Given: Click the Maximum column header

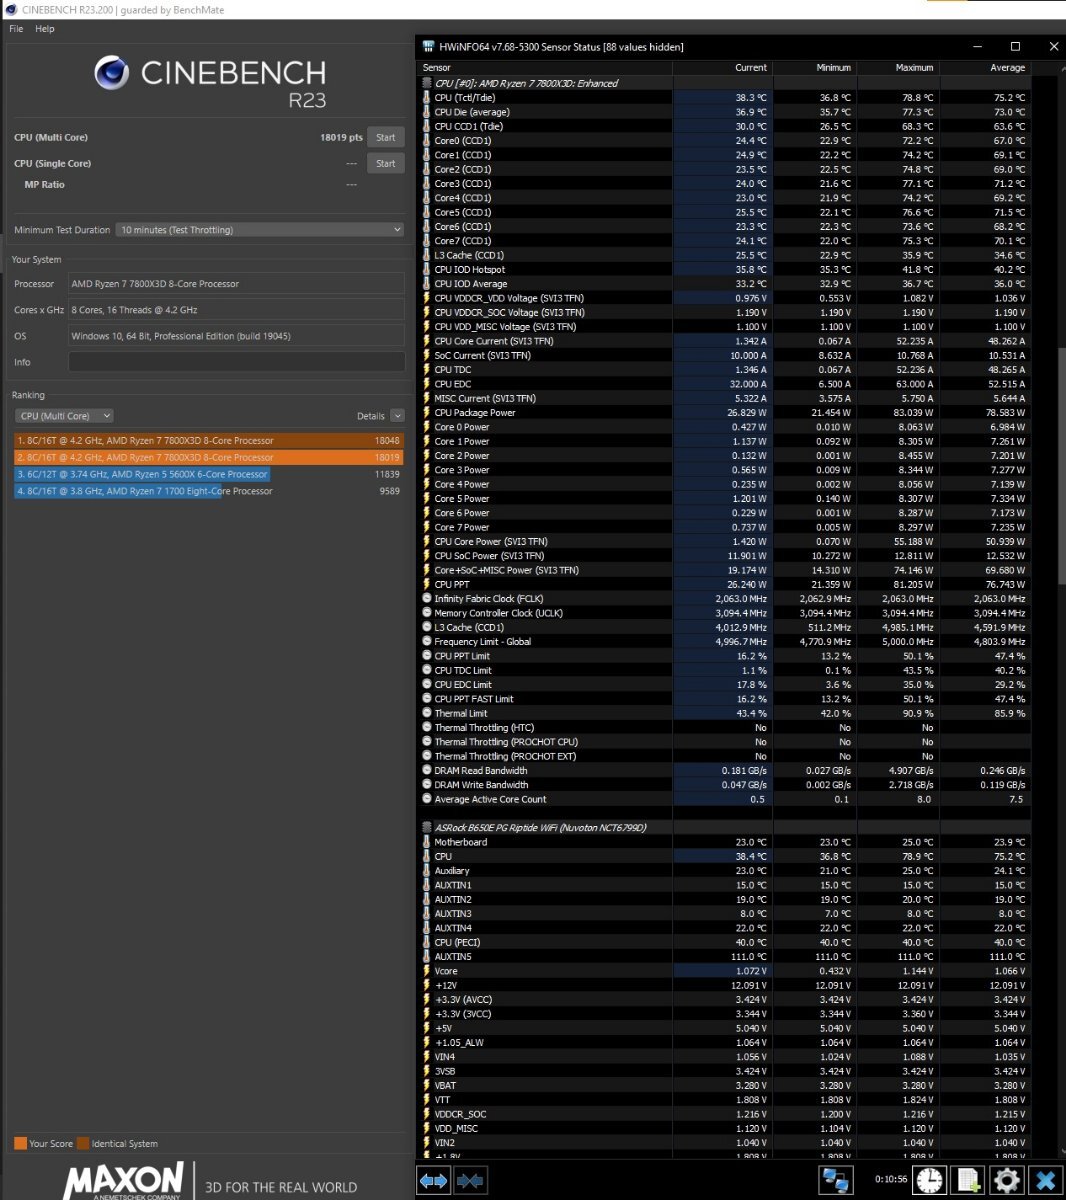Looking at the screenshot, I should pos(897,68).
